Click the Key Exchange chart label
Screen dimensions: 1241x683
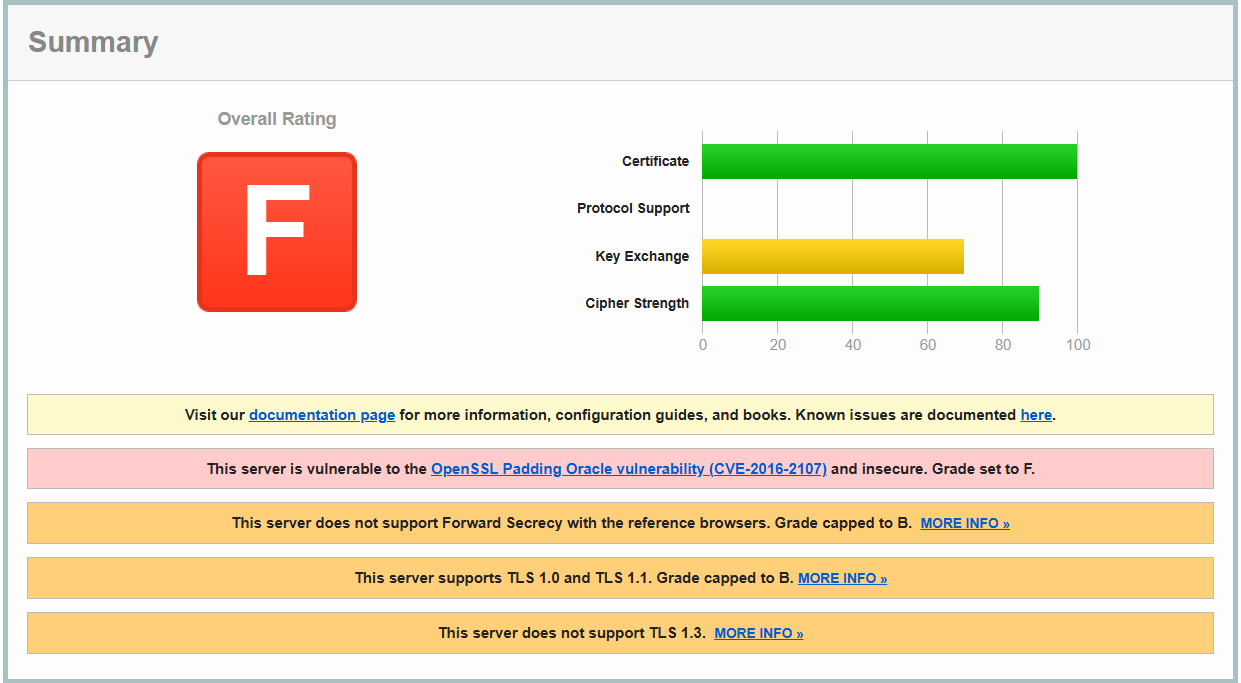tap(642, 256)
